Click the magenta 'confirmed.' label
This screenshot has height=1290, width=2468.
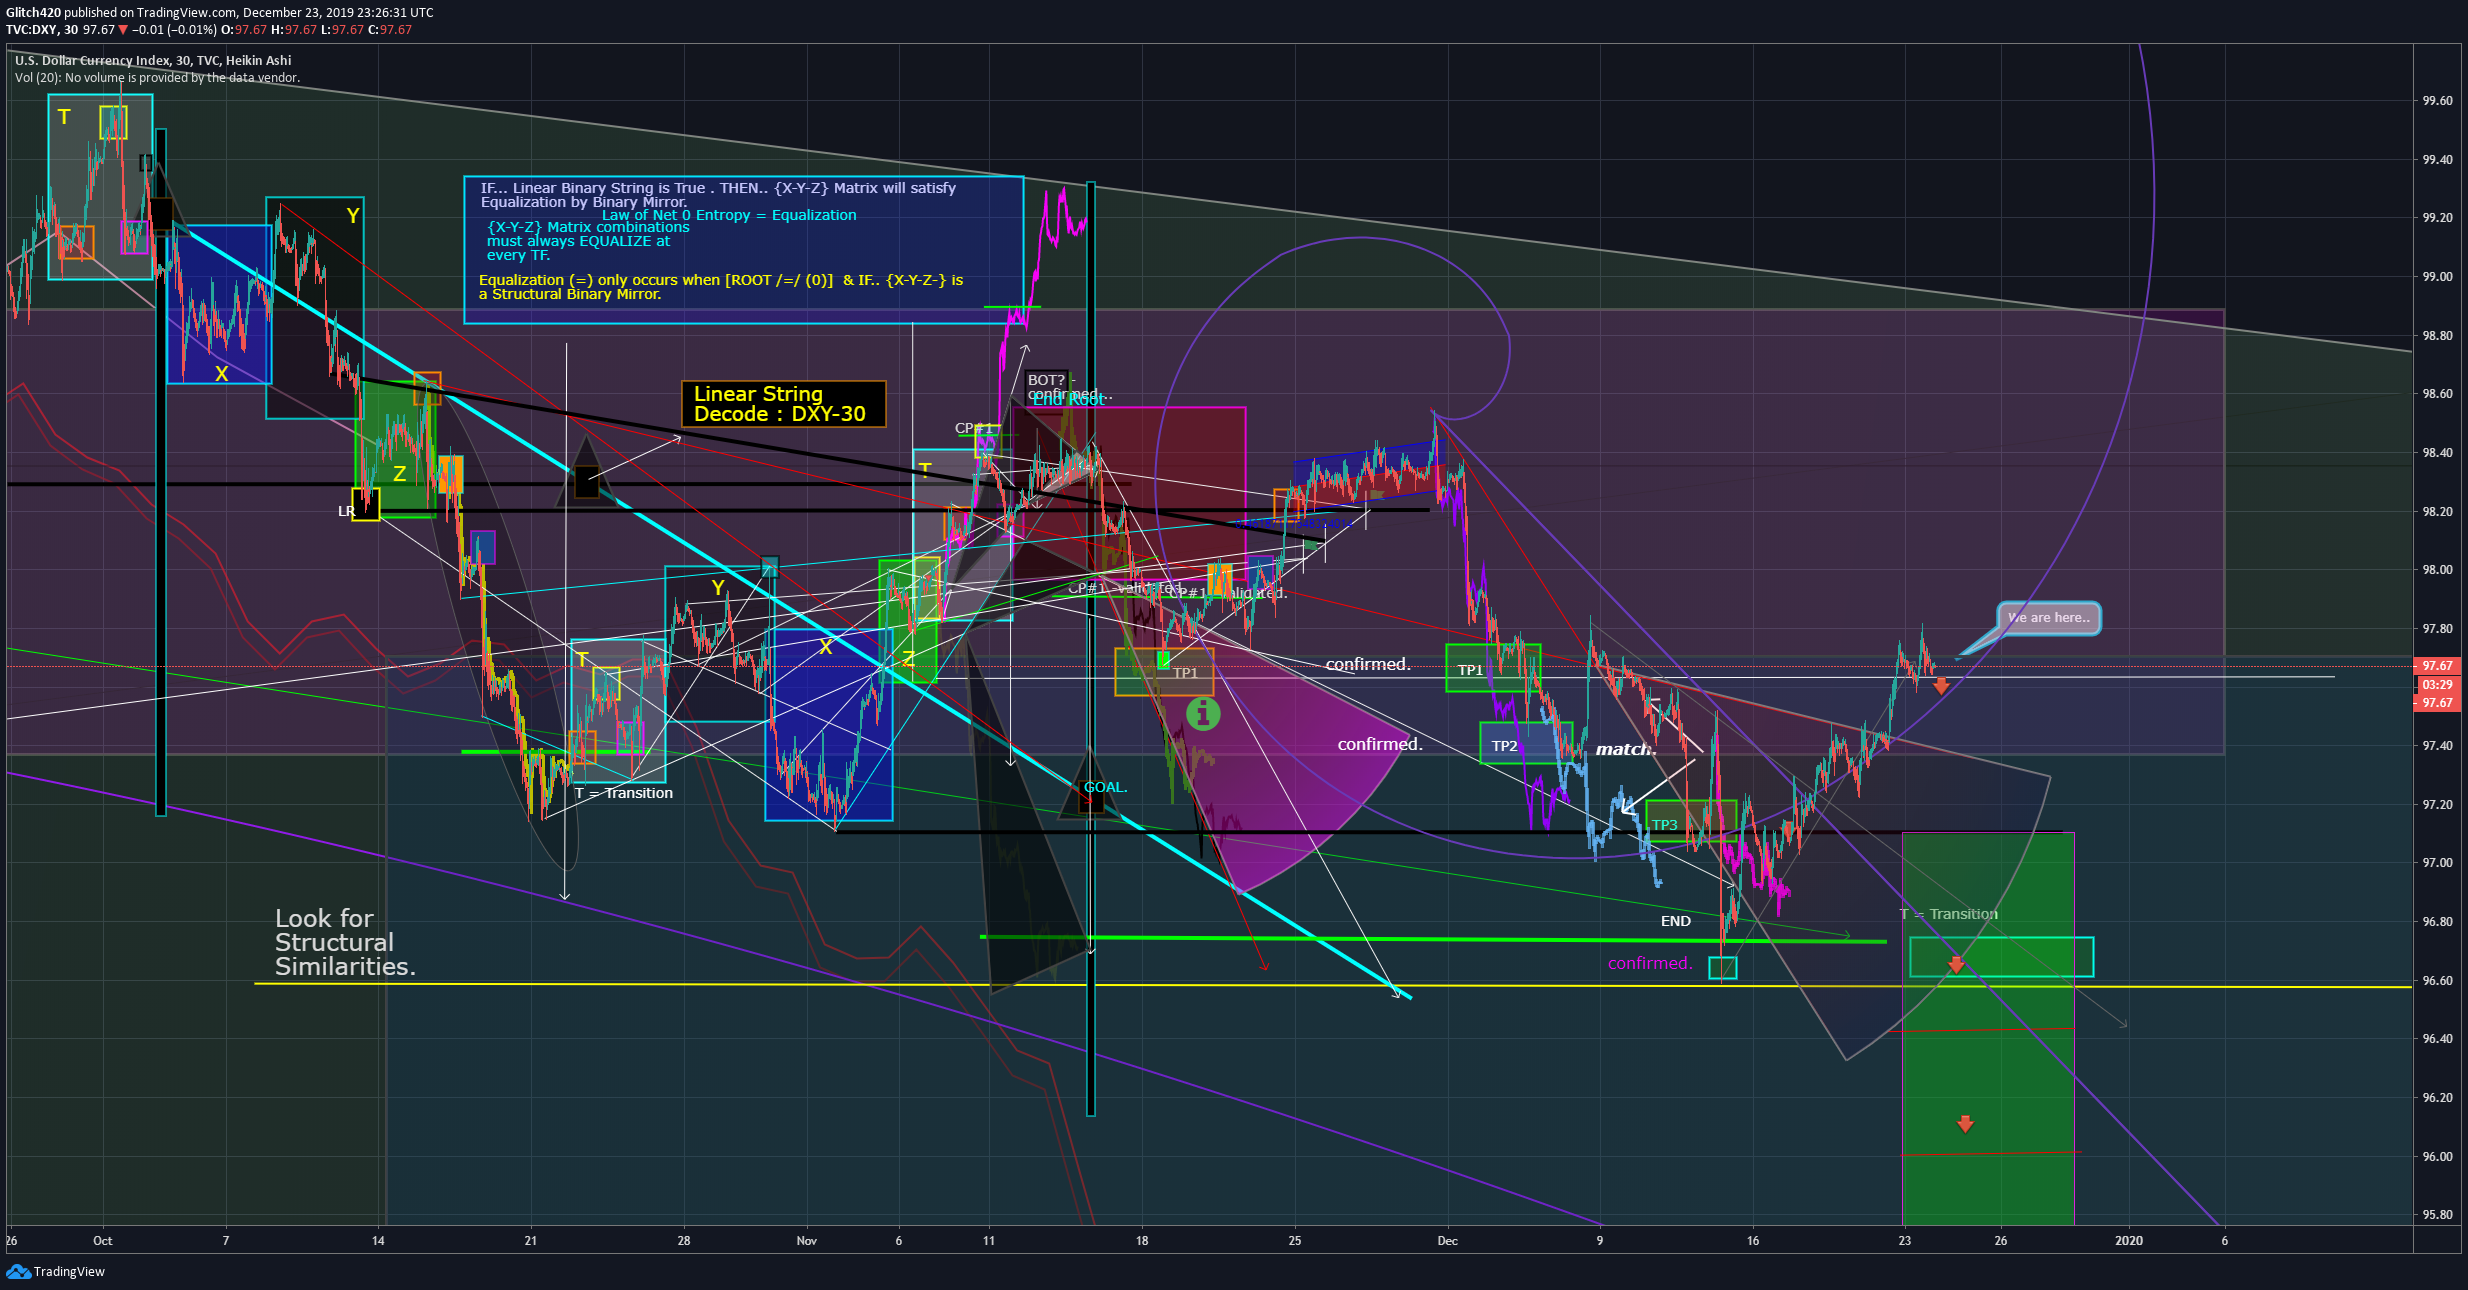(x=1650, y=963)
